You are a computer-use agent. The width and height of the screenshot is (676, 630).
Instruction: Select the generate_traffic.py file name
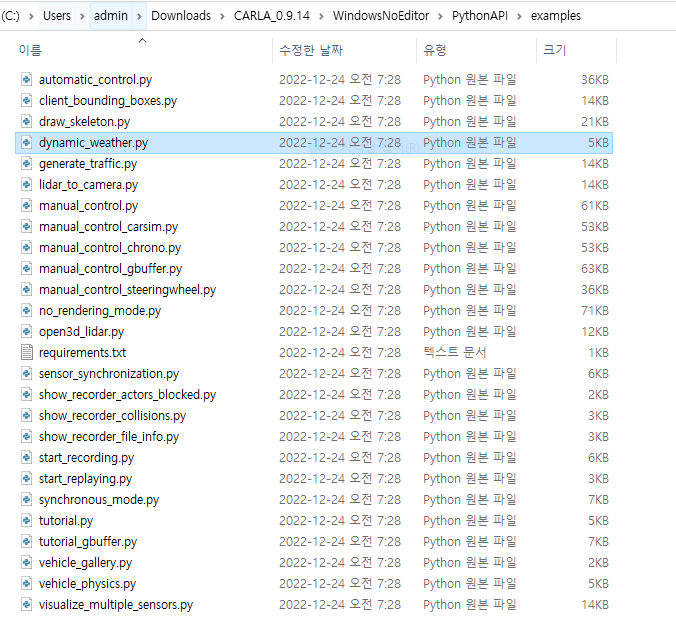pyautogui.click(x=88, y=164)
